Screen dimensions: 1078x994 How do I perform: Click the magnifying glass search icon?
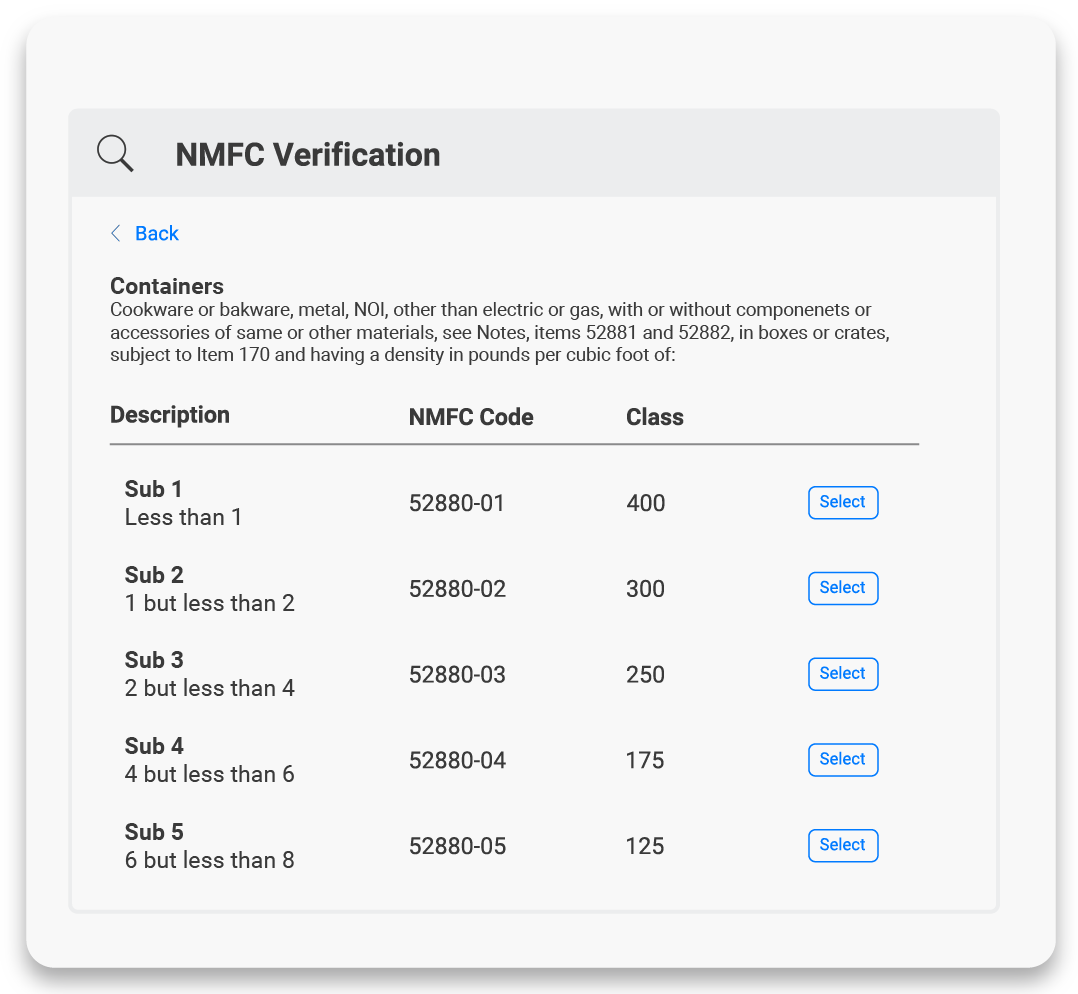(x=115, y=153)
